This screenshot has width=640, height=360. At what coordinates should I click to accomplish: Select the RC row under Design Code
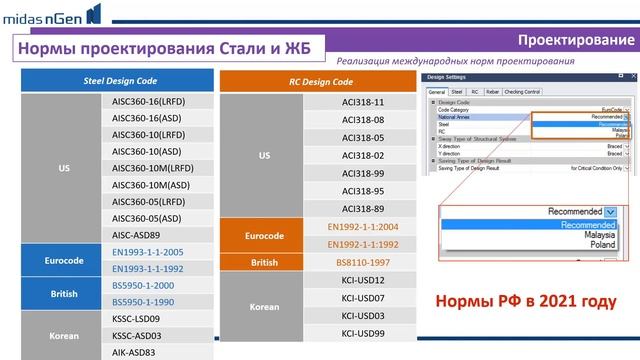[484, 132]
